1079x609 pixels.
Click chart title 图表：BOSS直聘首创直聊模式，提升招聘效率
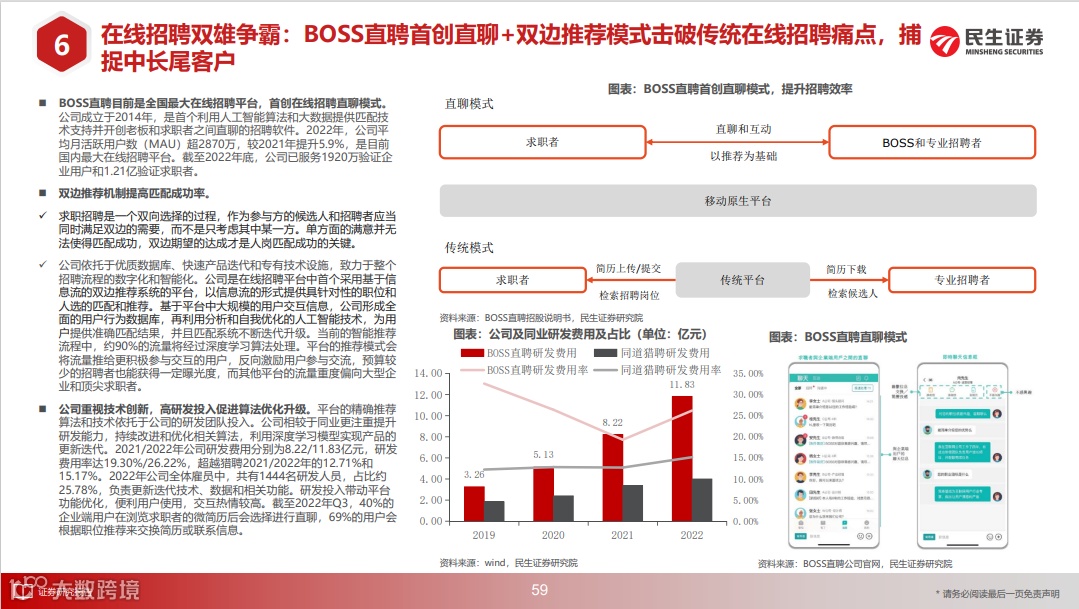730,89
